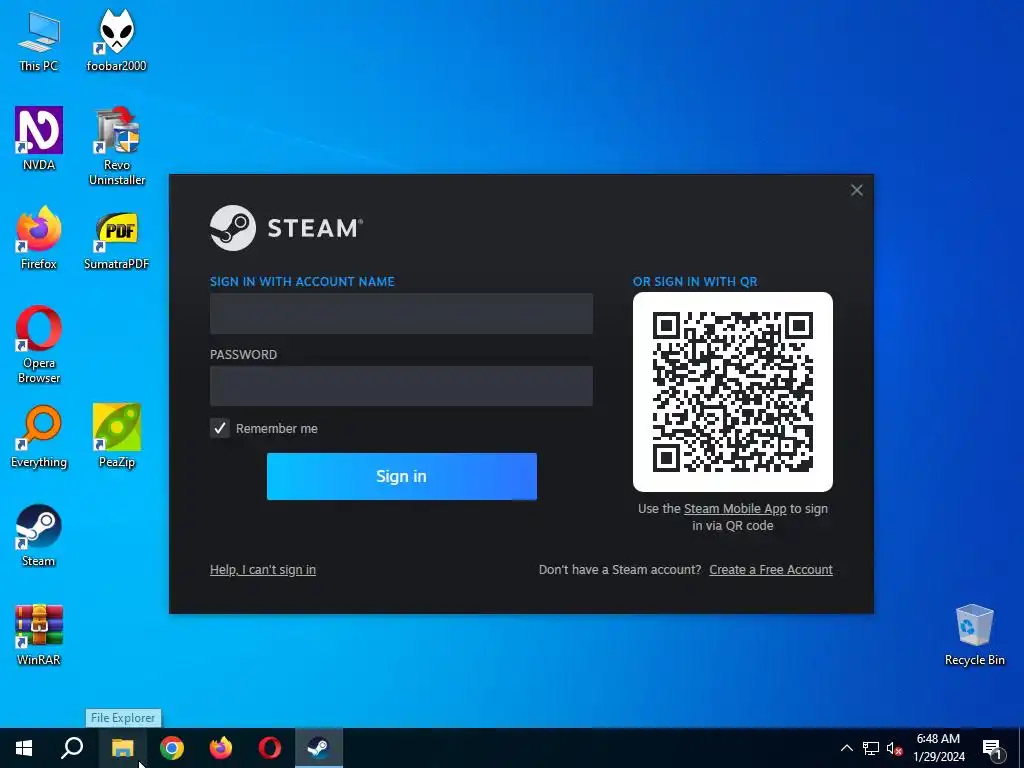Focus the account name input field
Screen dimensions: 1024x768
tap(402, 313)
